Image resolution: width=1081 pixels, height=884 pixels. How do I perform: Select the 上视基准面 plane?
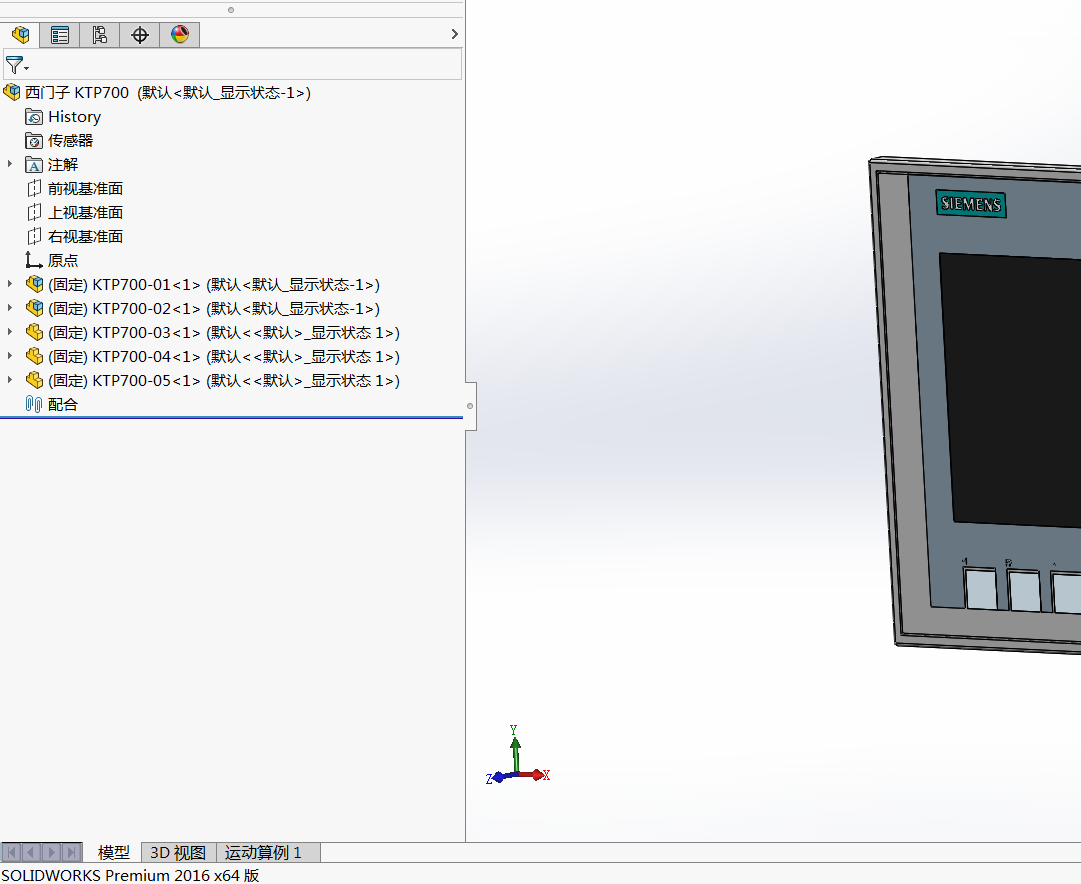point(85,212)
